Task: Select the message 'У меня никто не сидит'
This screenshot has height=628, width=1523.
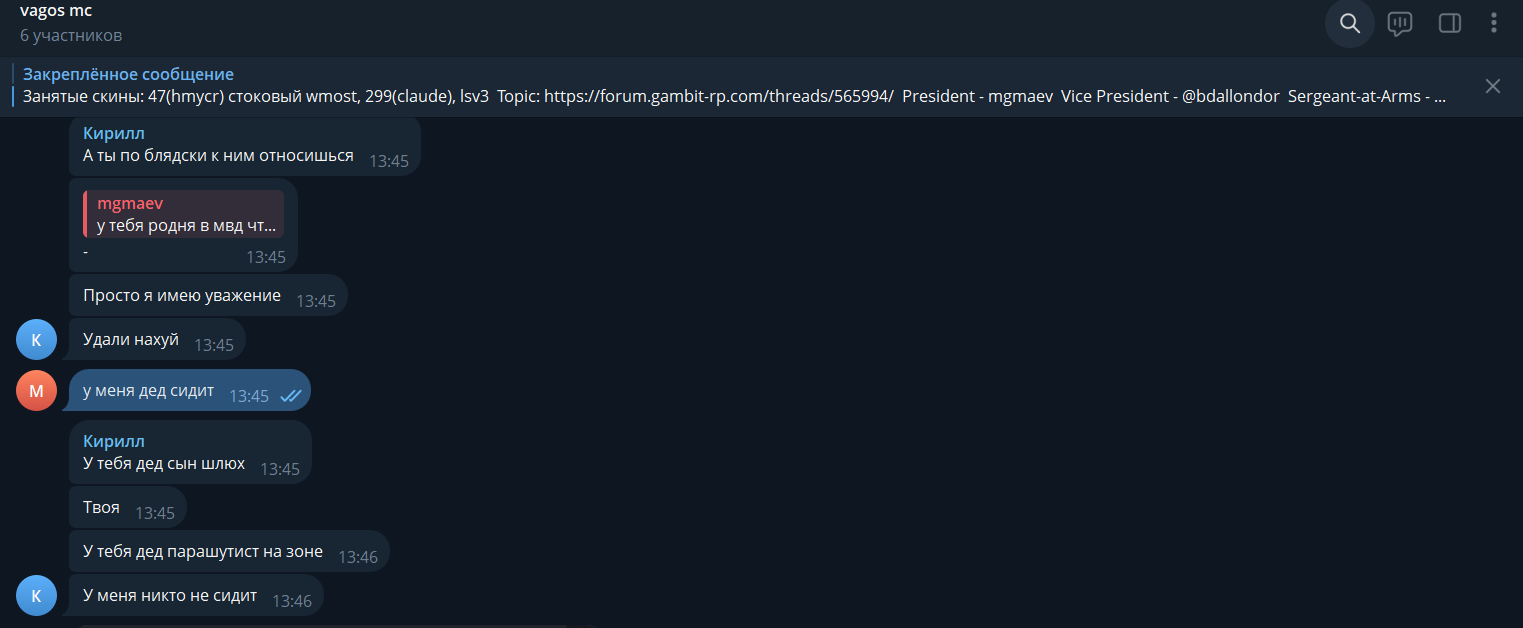Action: pyautogui.click(x=170, y=595)
